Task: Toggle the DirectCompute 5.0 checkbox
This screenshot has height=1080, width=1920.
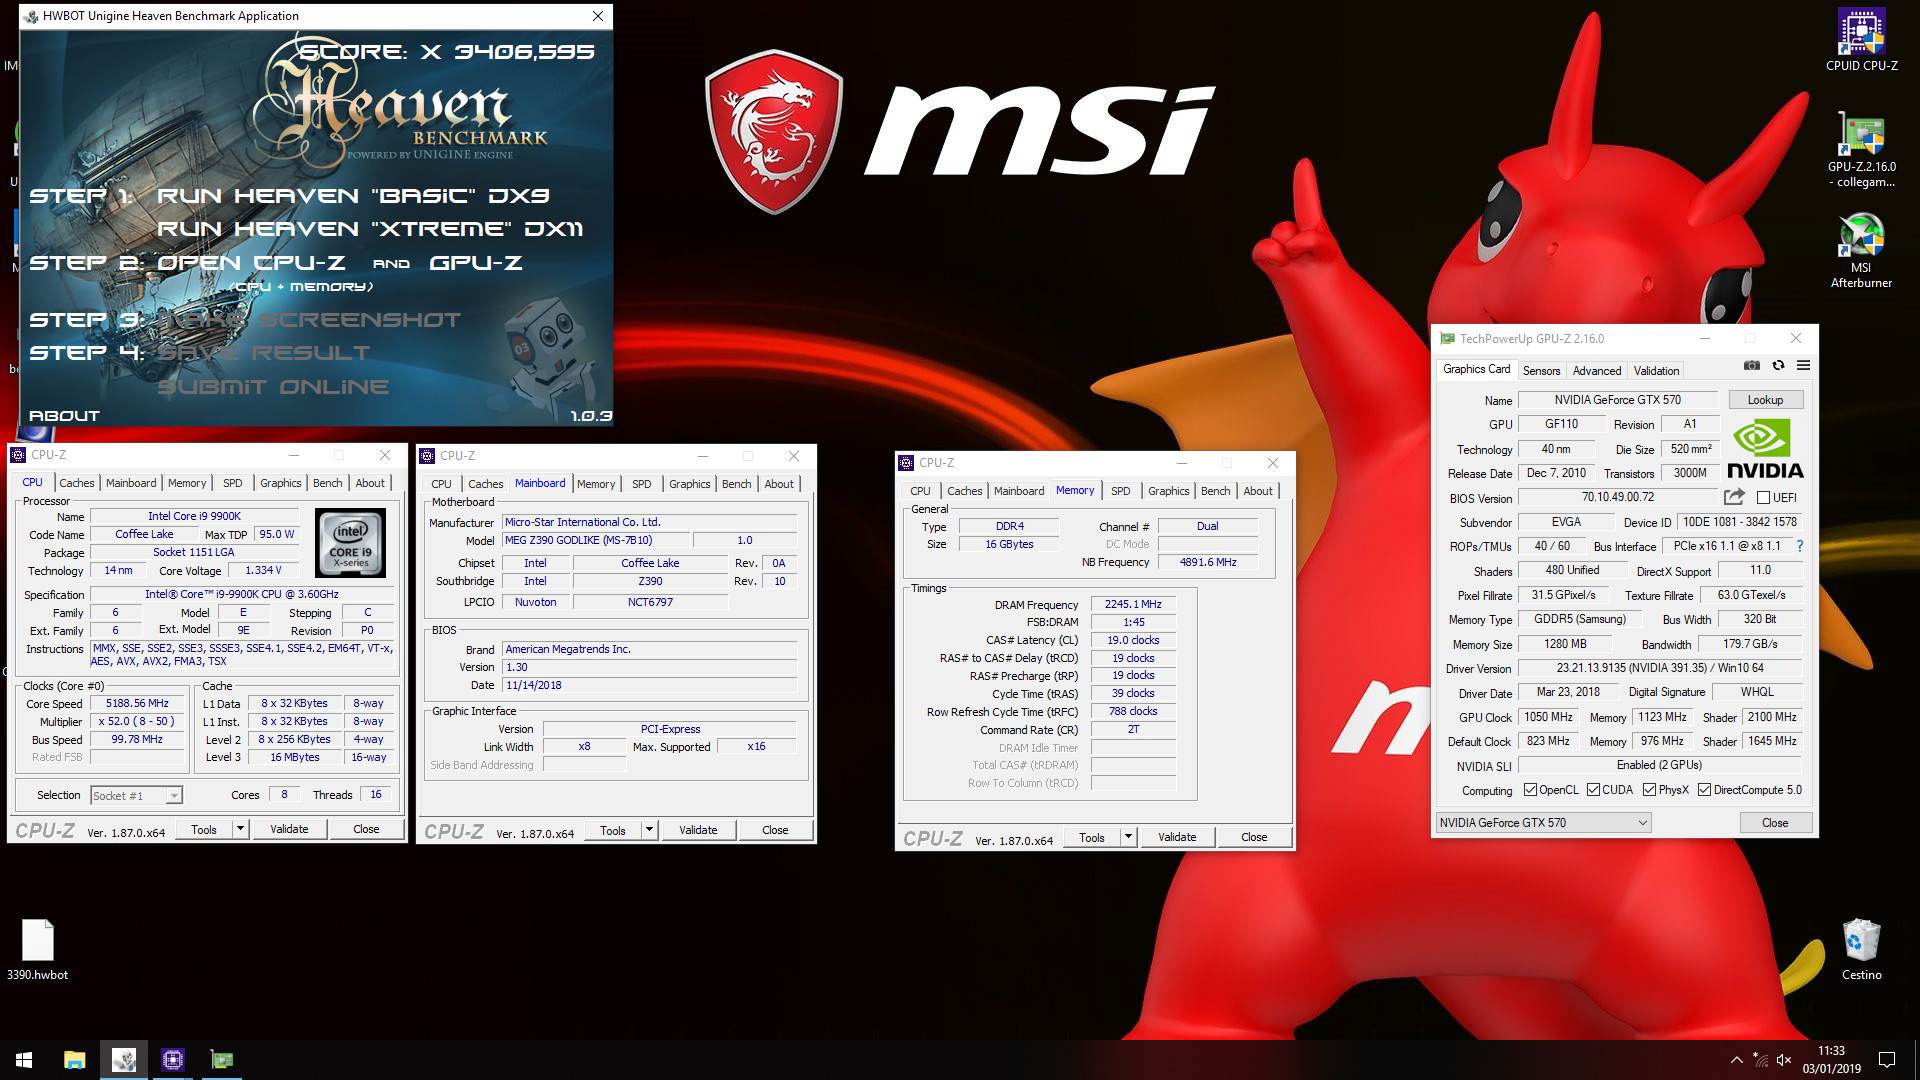Action: [x=1704, y=790]
